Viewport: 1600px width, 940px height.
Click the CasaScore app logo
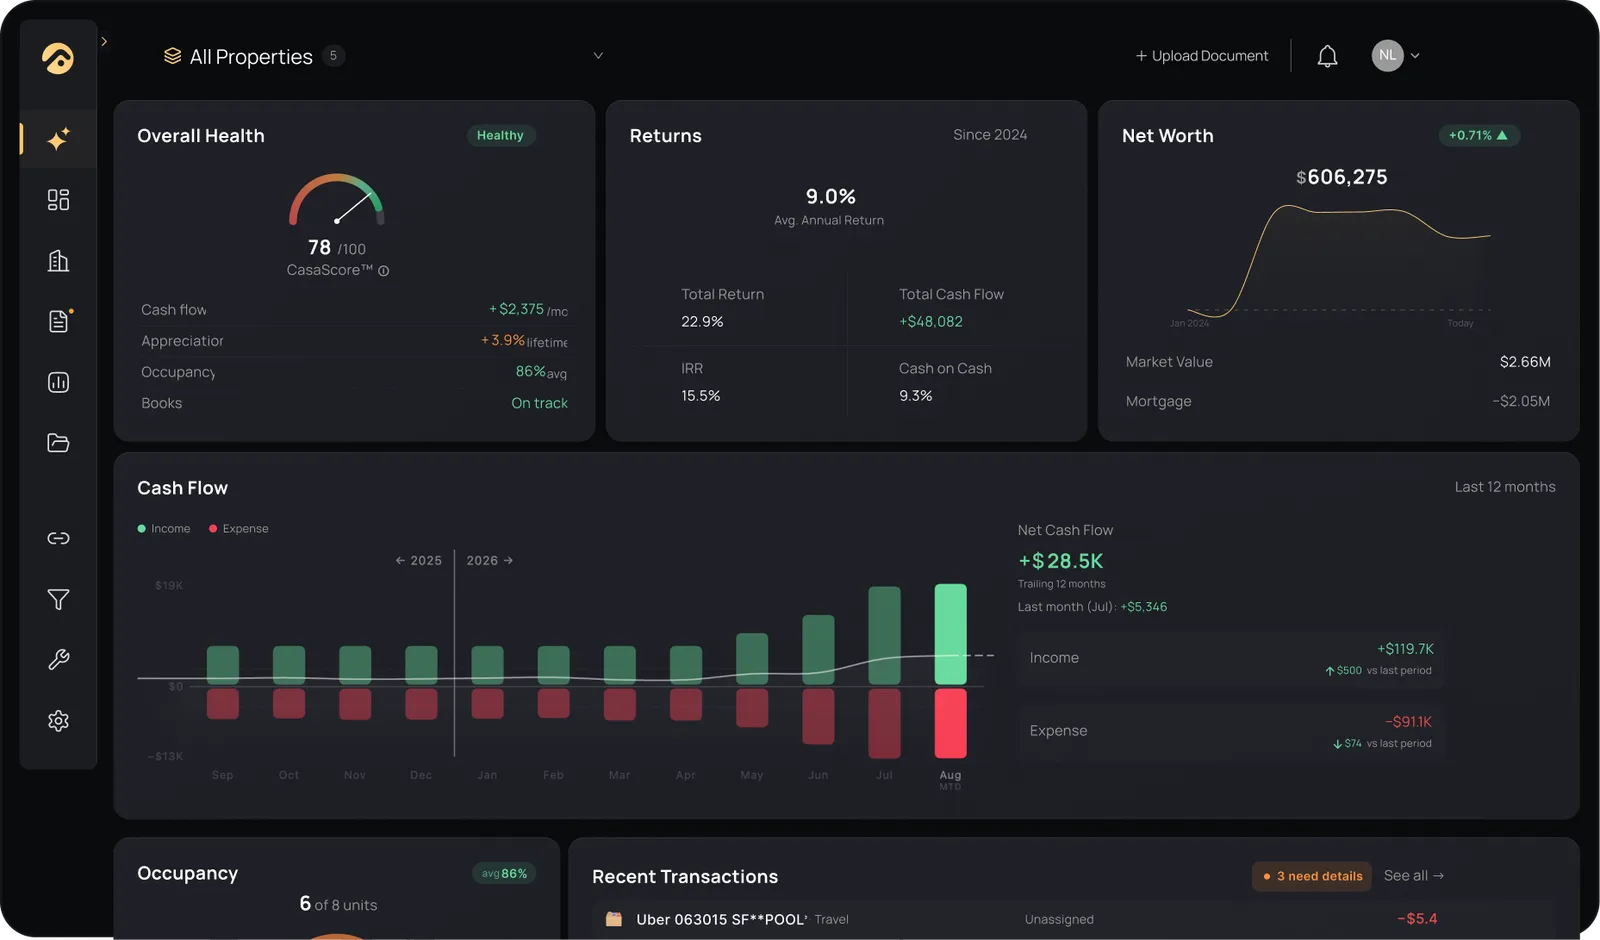pos(58,58)
